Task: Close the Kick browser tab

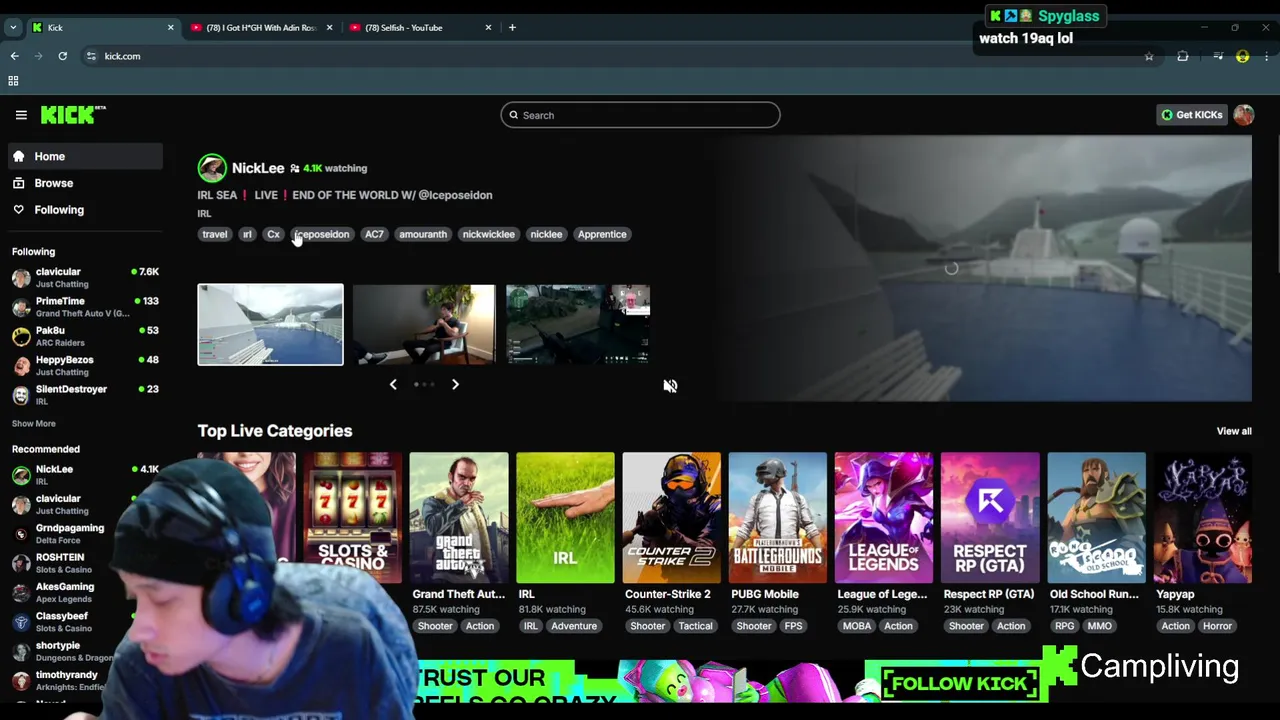Action: (x=170, y=28)
